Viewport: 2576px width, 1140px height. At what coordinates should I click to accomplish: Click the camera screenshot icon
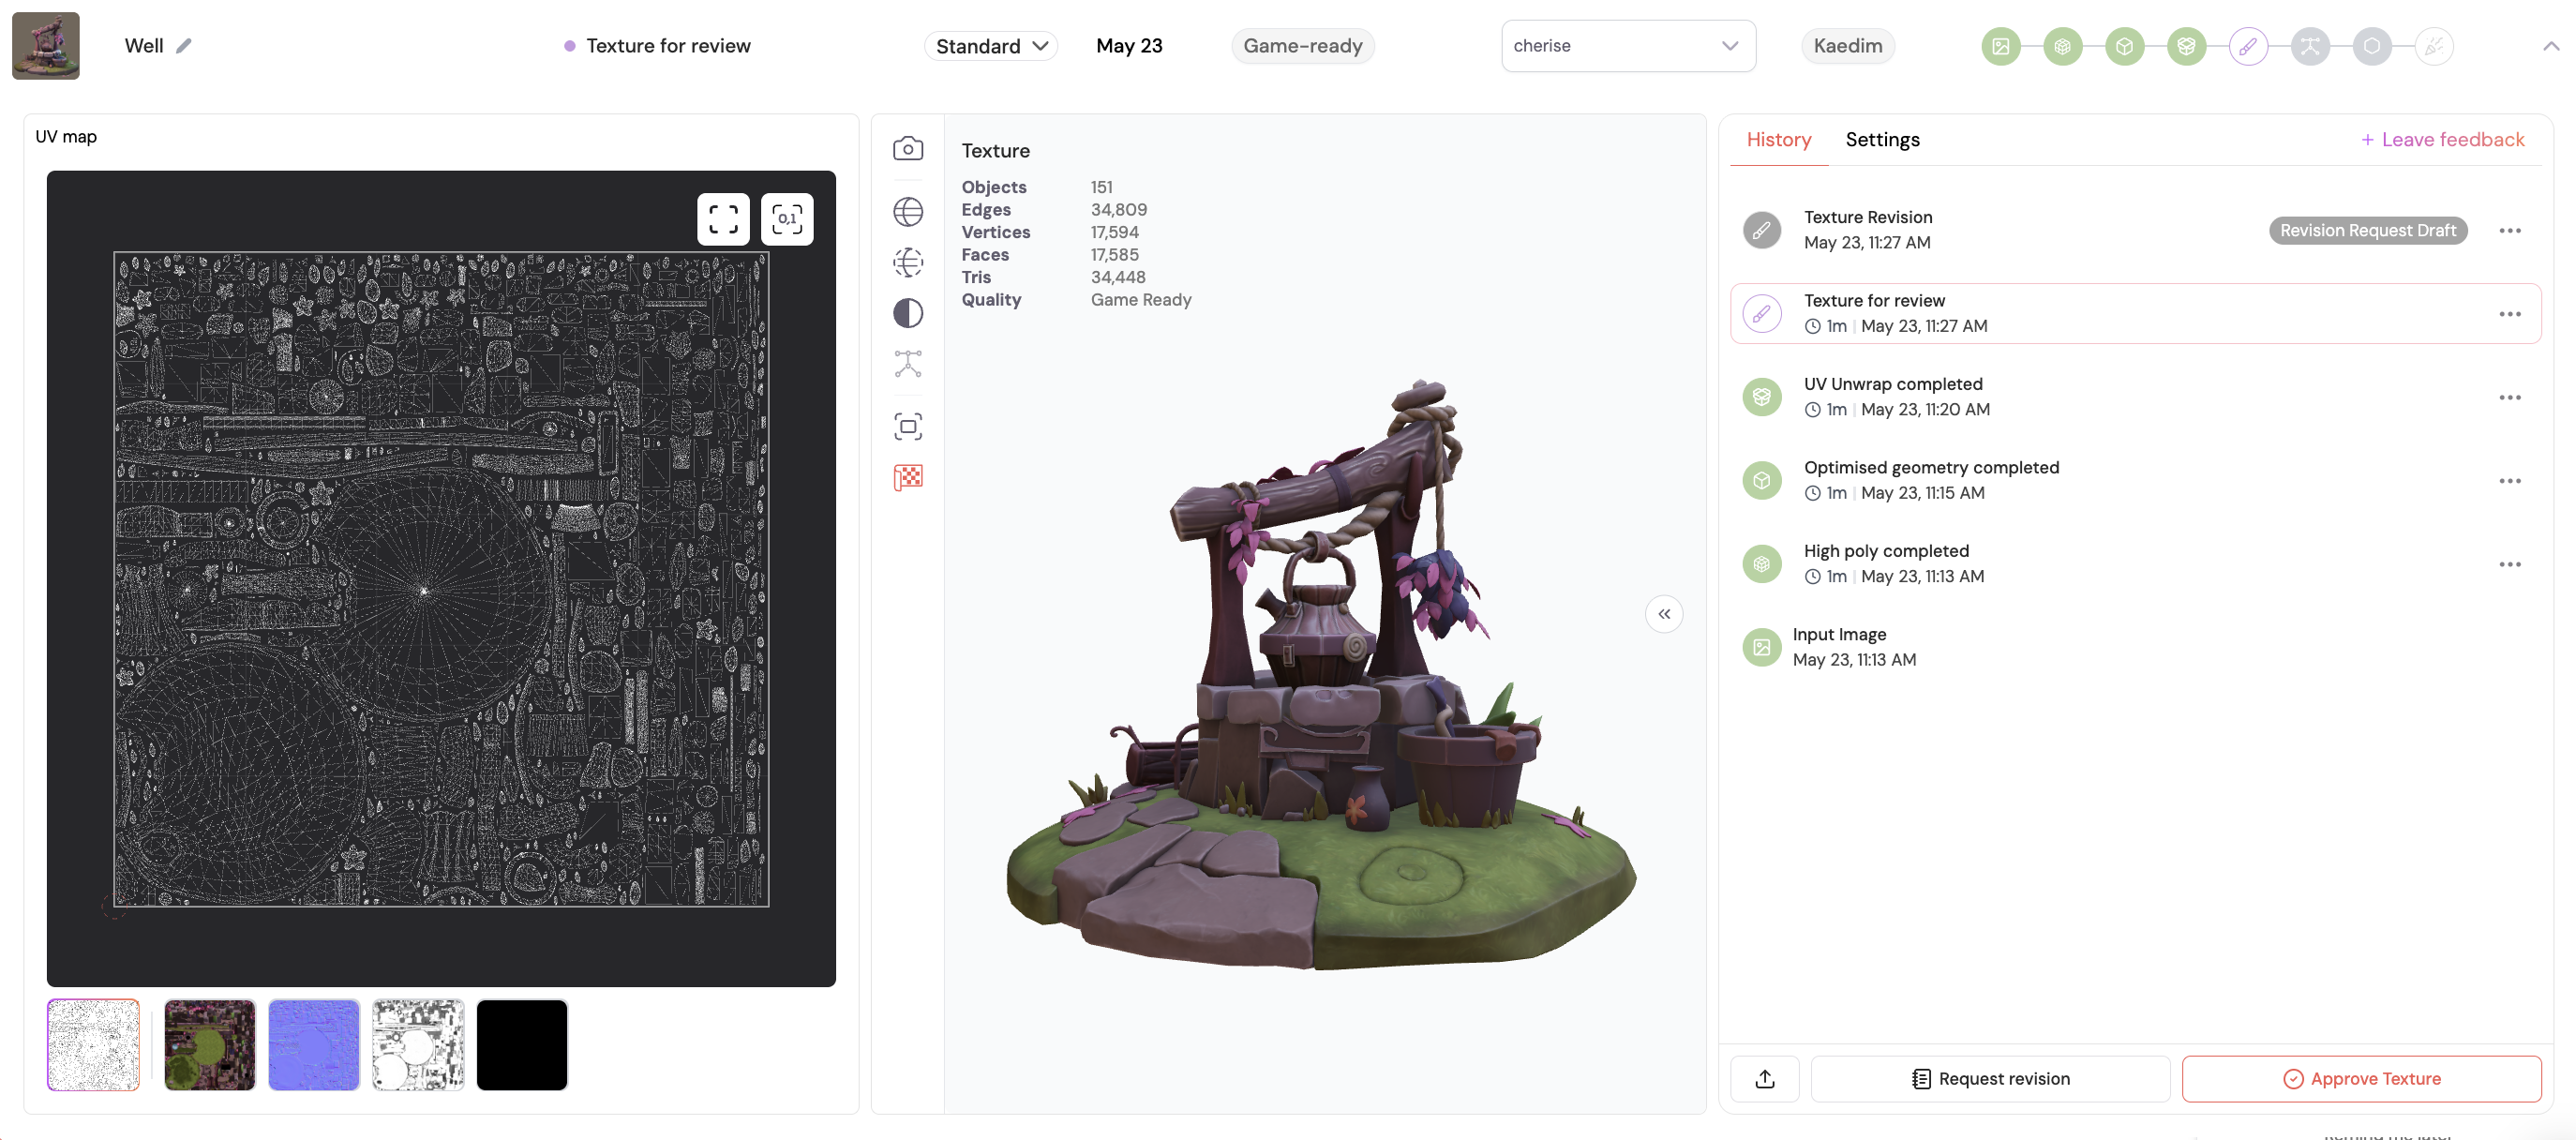click(x=907, y=149)
